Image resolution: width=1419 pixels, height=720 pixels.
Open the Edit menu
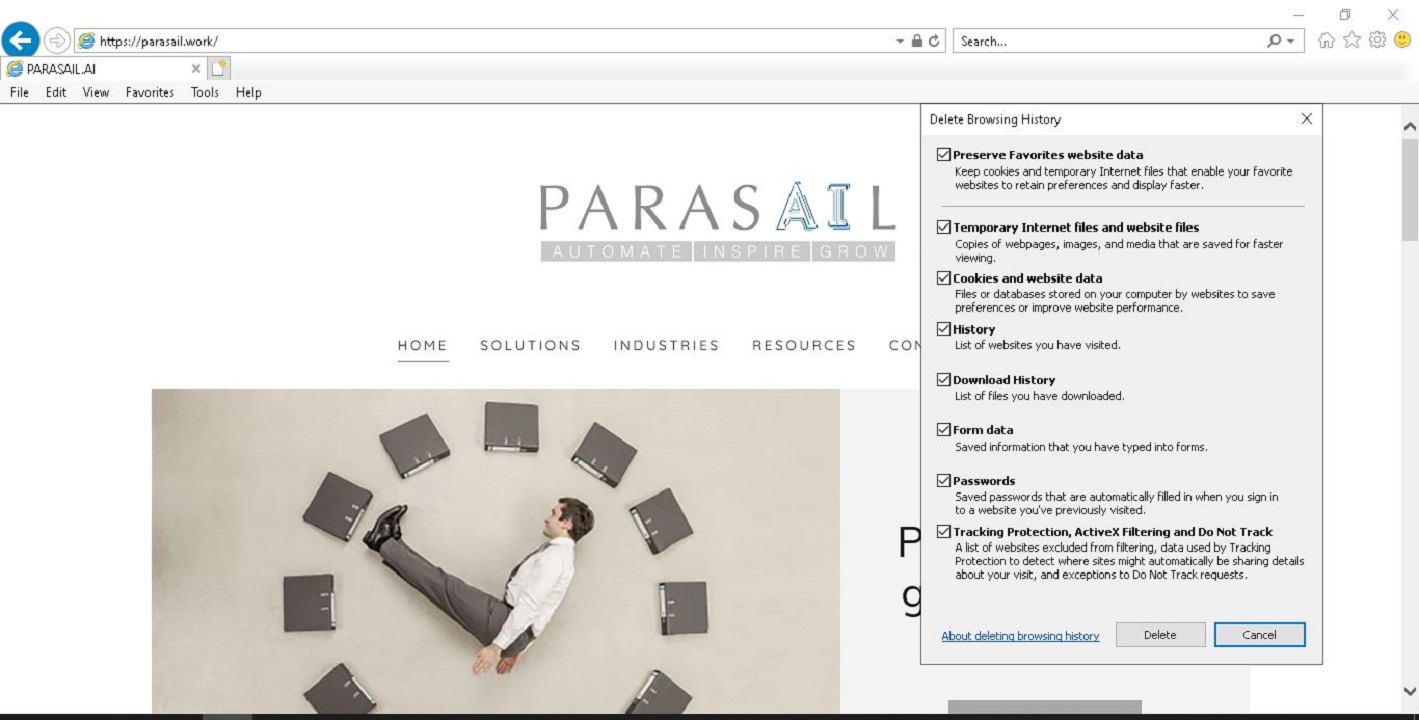55,92
